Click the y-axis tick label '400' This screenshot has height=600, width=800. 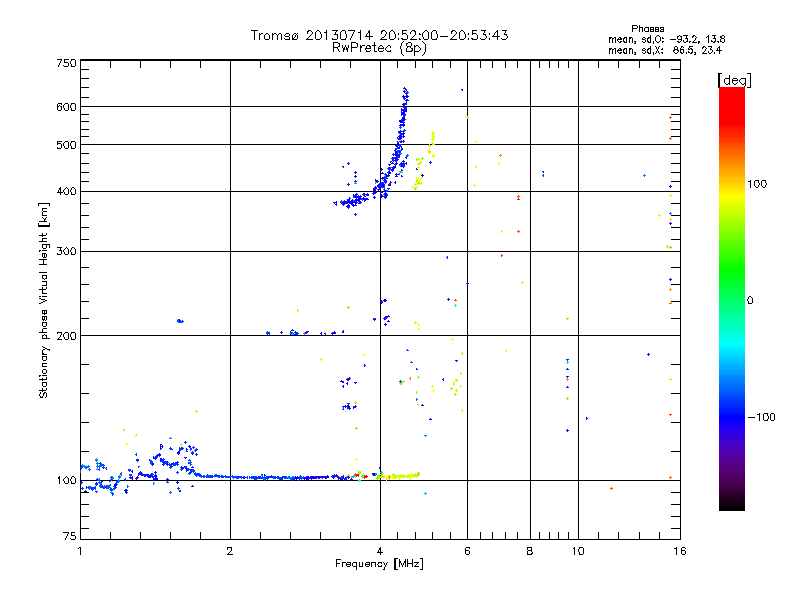tap(66, 192)
